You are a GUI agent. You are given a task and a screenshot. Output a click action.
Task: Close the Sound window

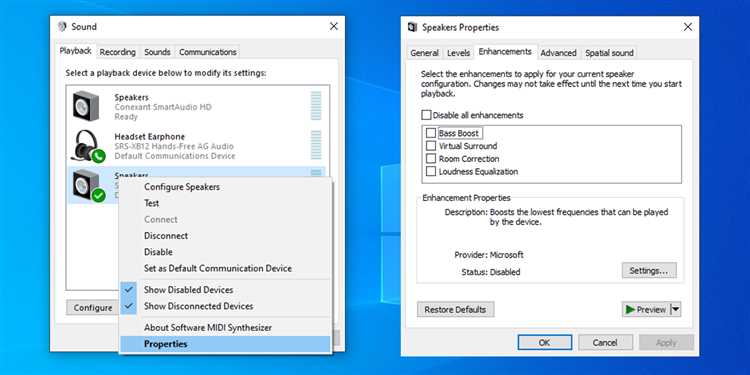coord(334,26)
